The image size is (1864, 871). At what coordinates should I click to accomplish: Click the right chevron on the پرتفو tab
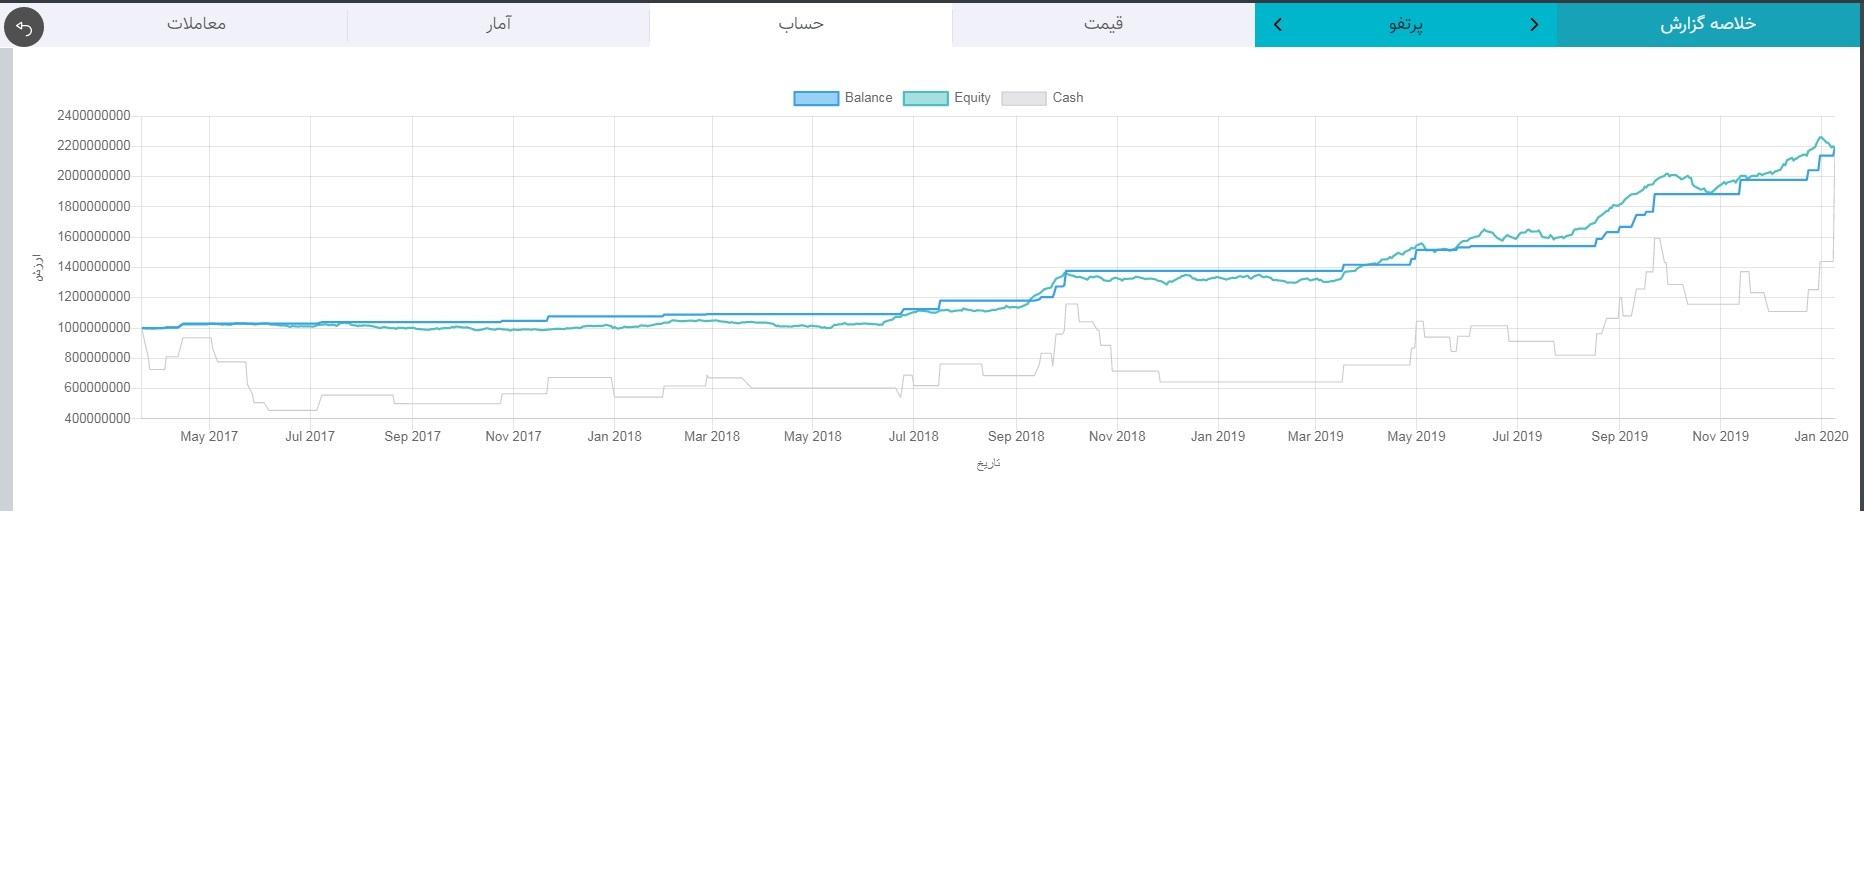pyautogui.click(x=1534, y=24)
